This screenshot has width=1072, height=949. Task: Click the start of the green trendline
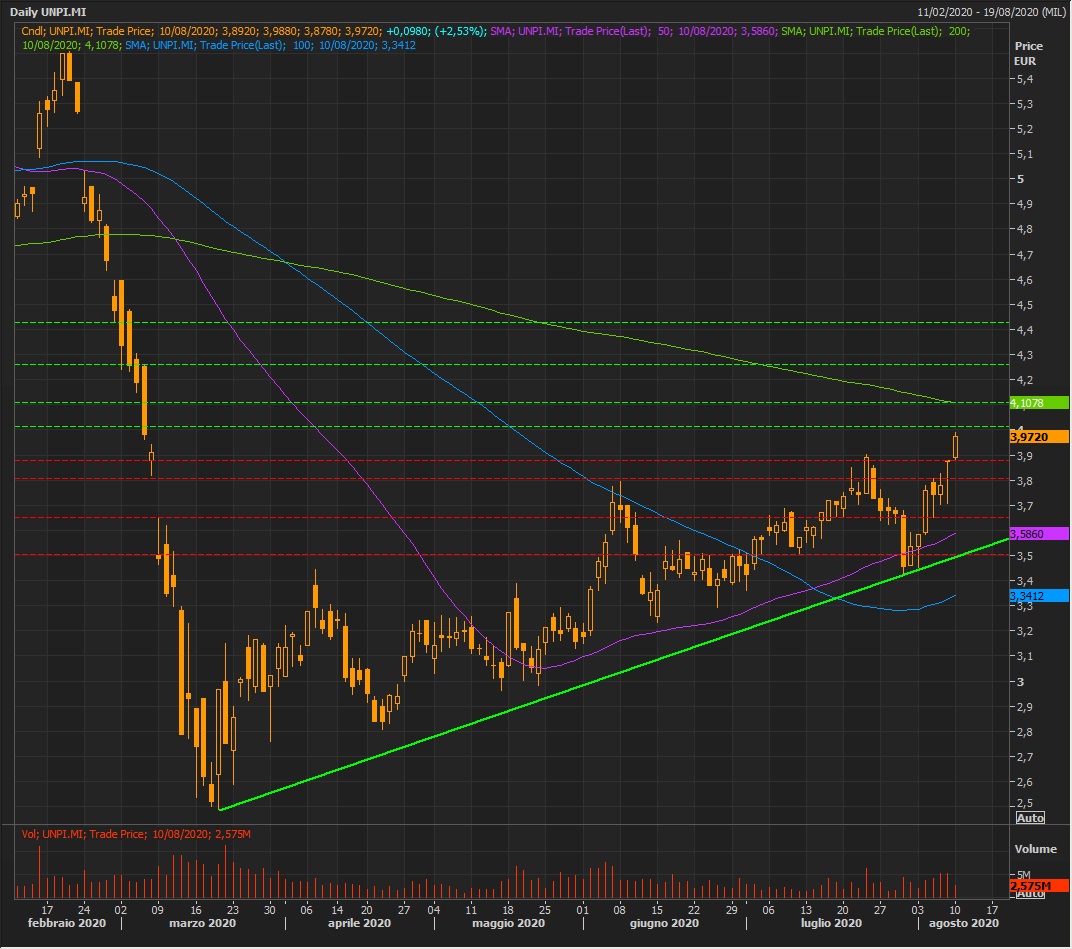pos(219,808)
